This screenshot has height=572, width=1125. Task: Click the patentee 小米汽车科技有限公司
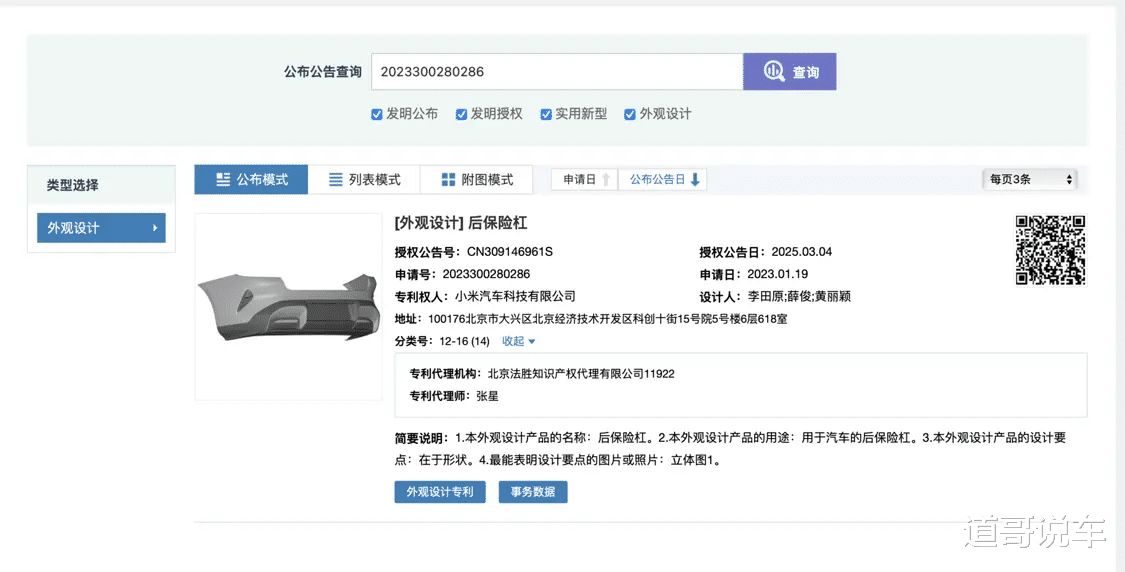coord(515,296)
